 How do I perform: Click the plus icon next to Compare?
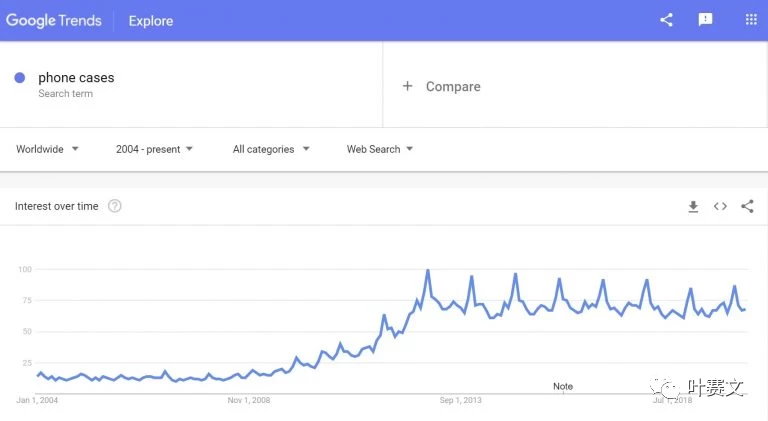click(408, 86)
